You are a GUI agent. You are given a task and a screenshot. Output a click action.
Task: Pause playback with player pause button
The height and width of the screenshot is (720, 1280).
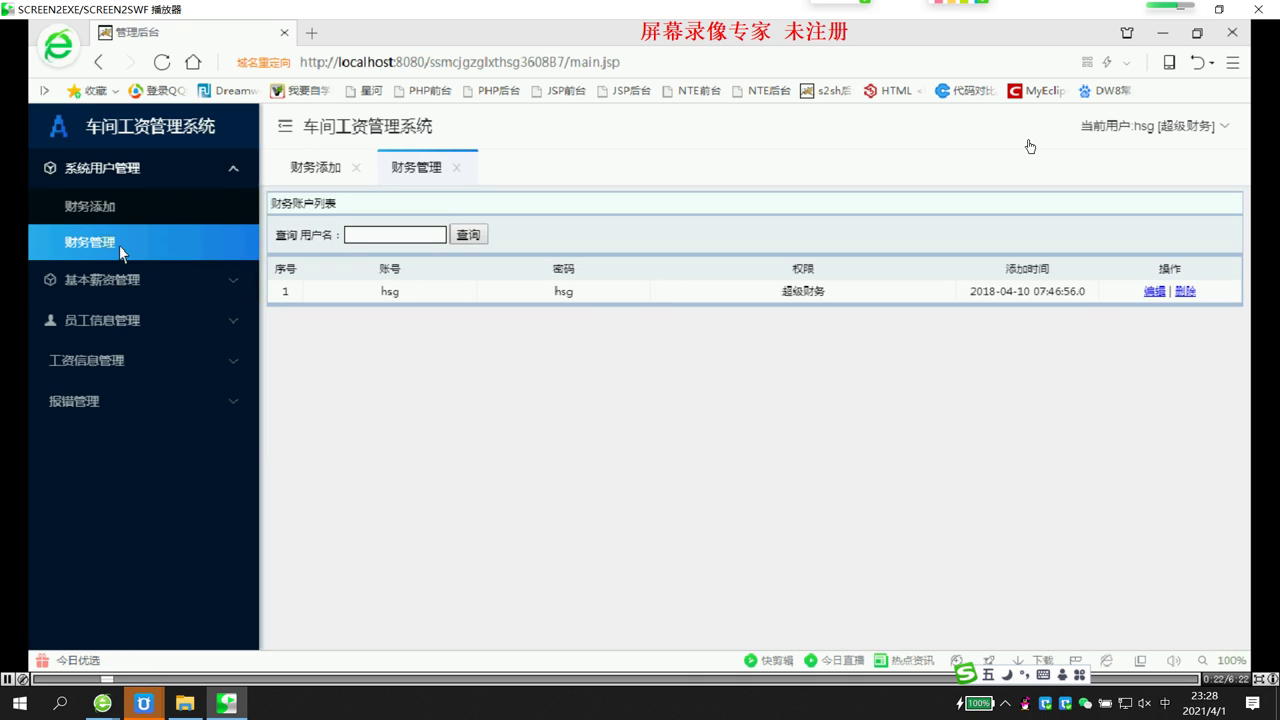pyautogui.click(x=8, y=679)
